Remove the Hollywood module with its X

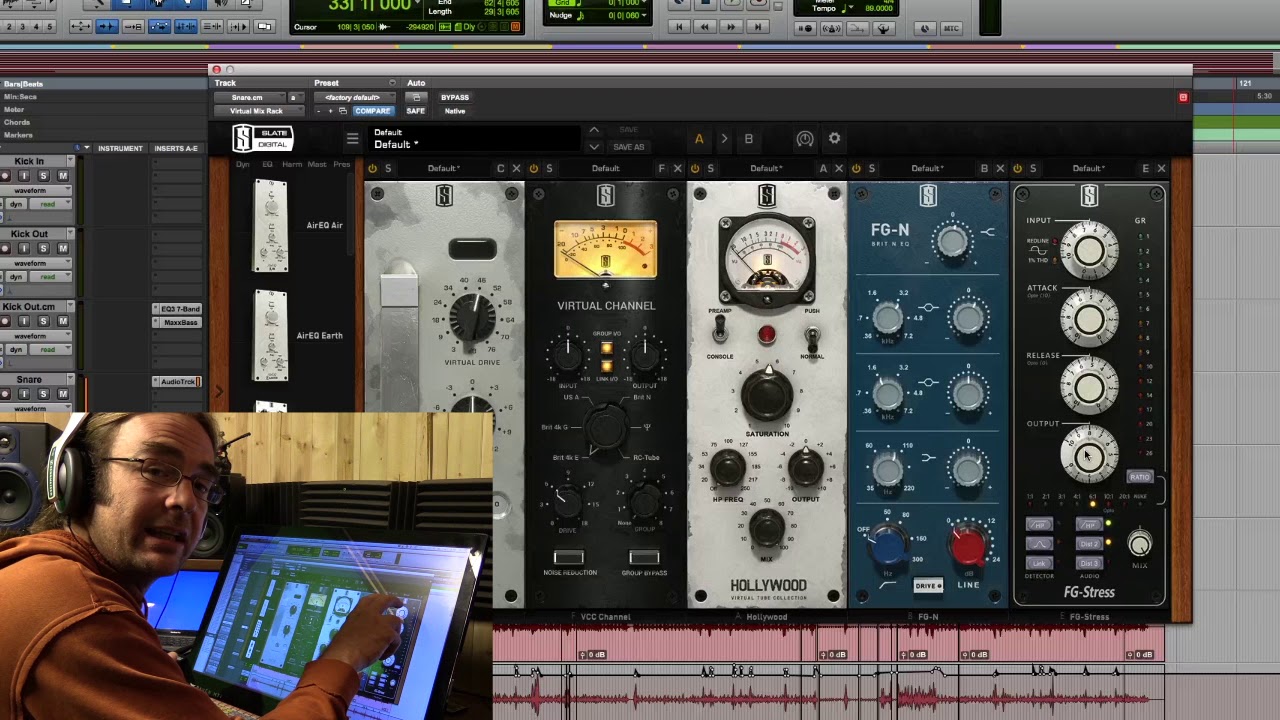[x=838, y=168]
